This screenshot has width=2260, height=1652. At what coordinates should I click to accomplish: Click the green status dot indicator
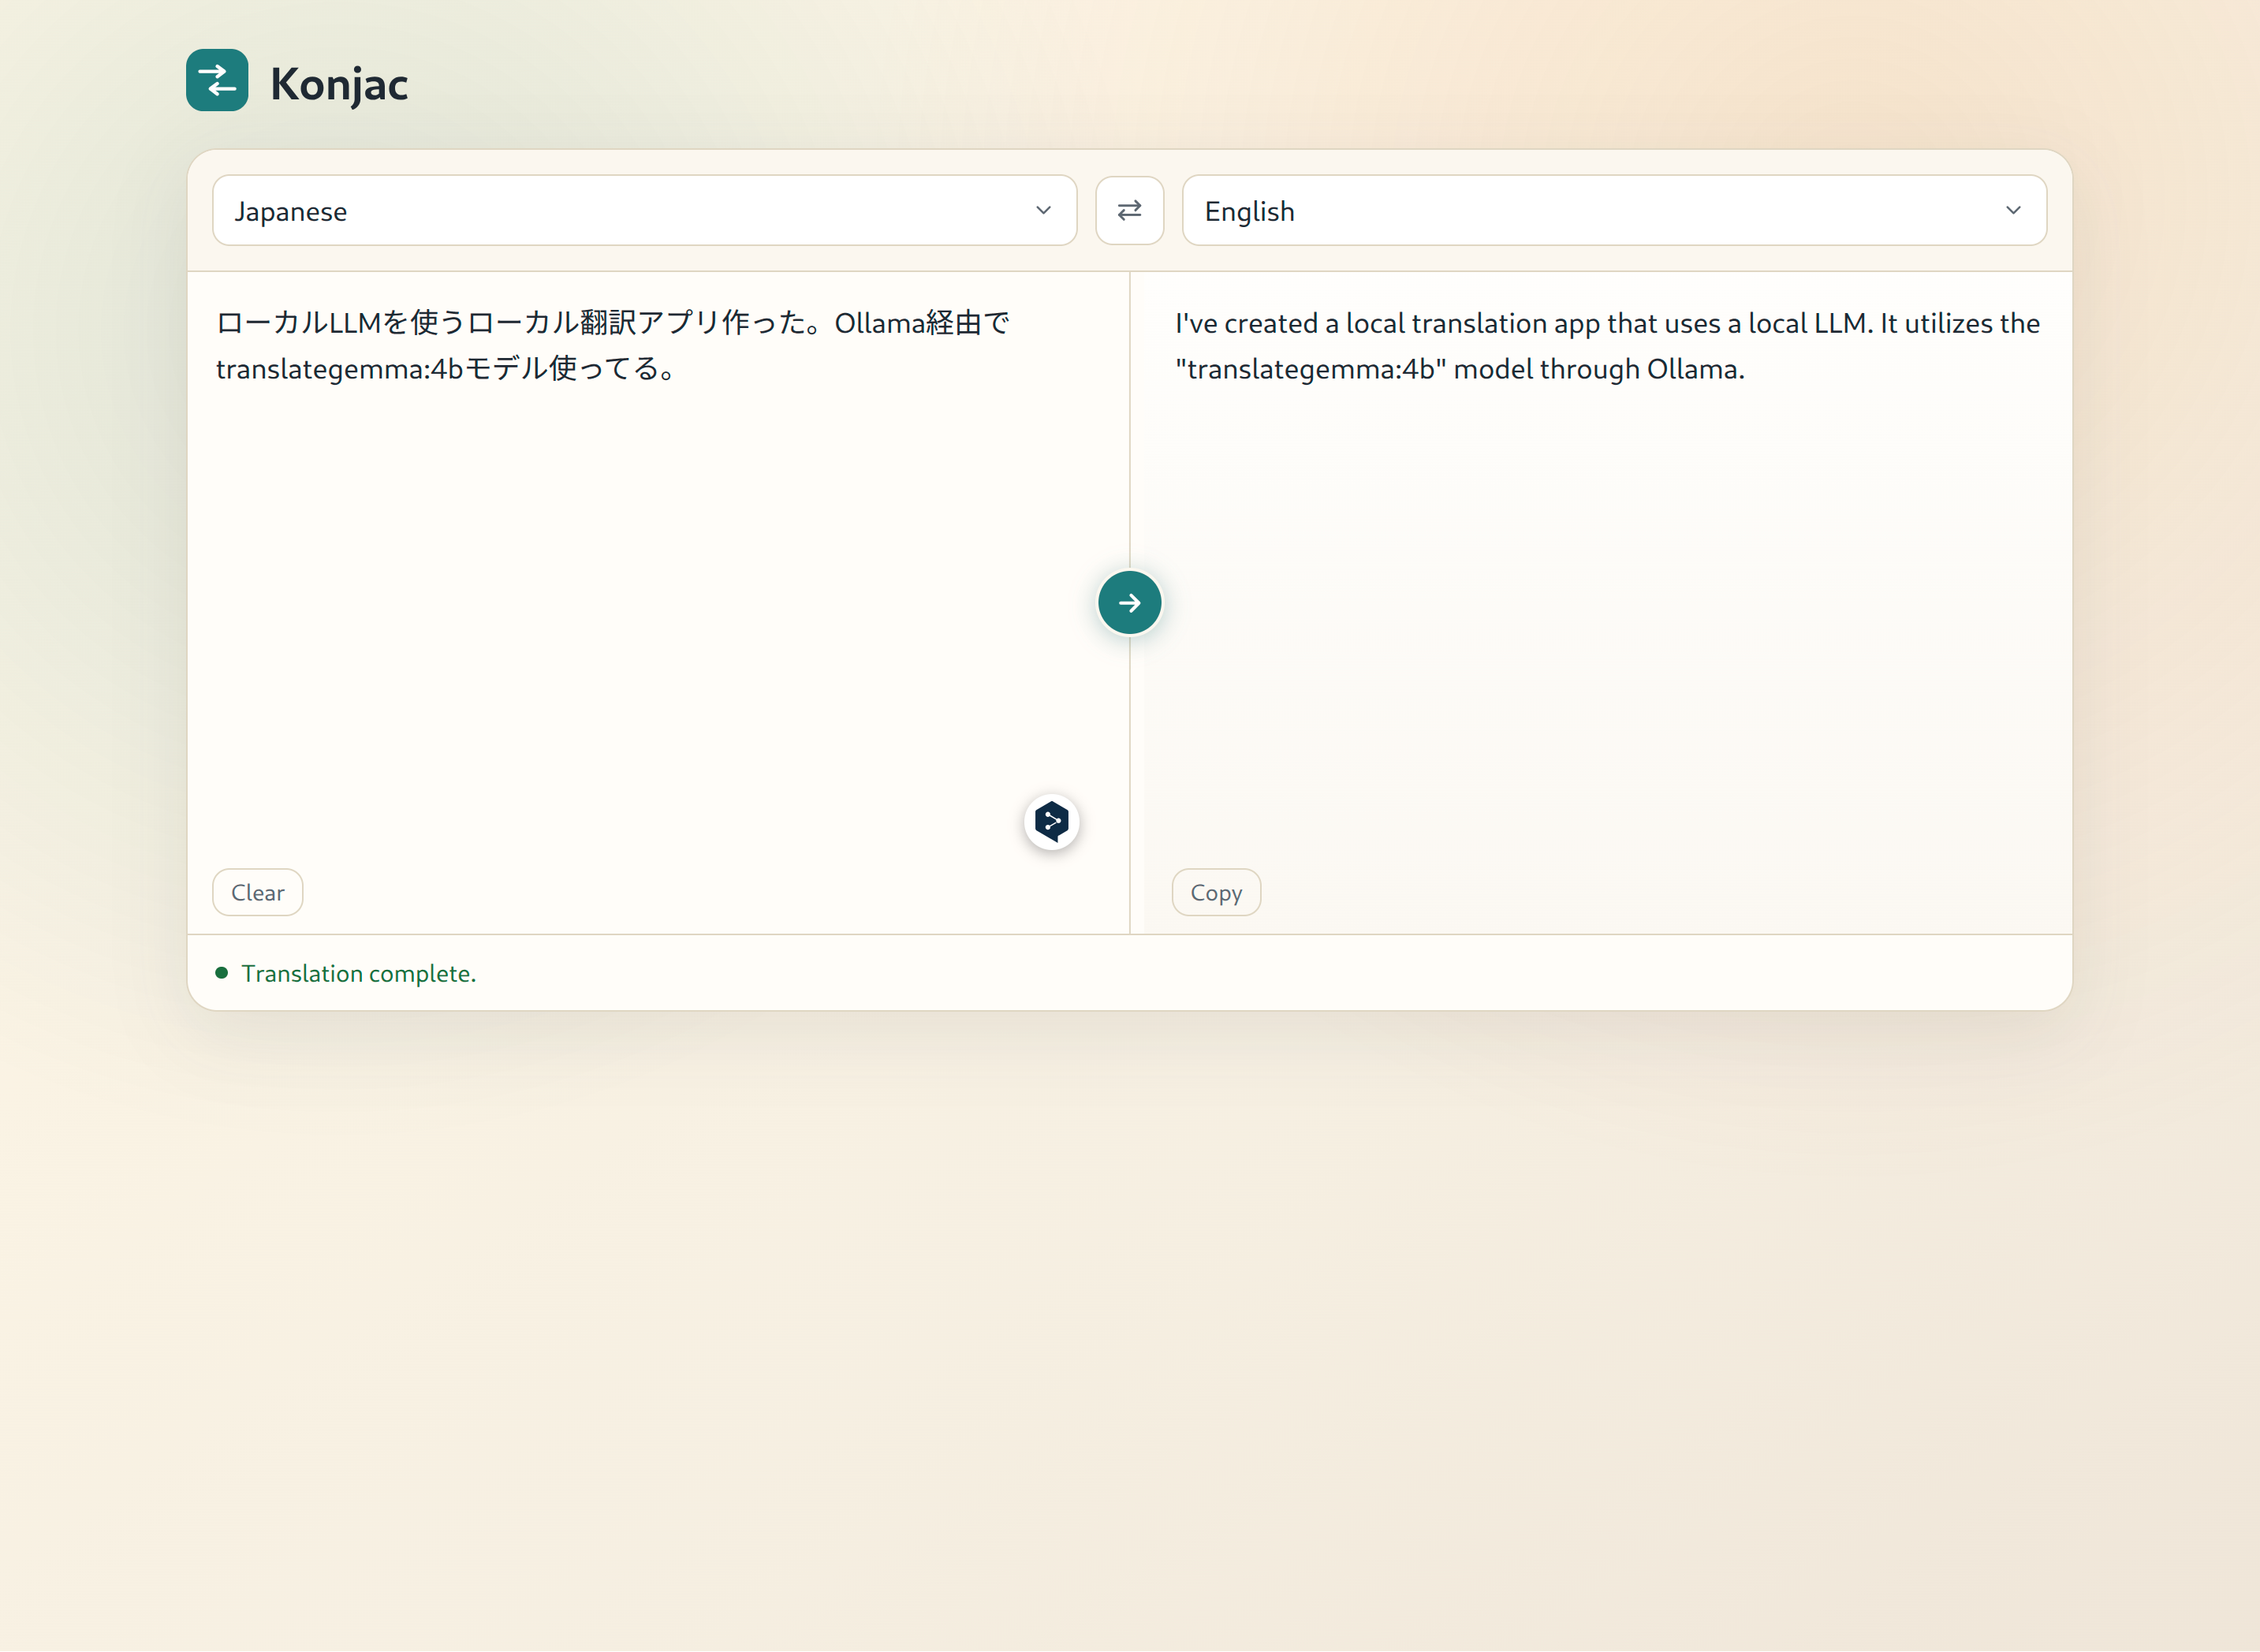click(222, 973)
